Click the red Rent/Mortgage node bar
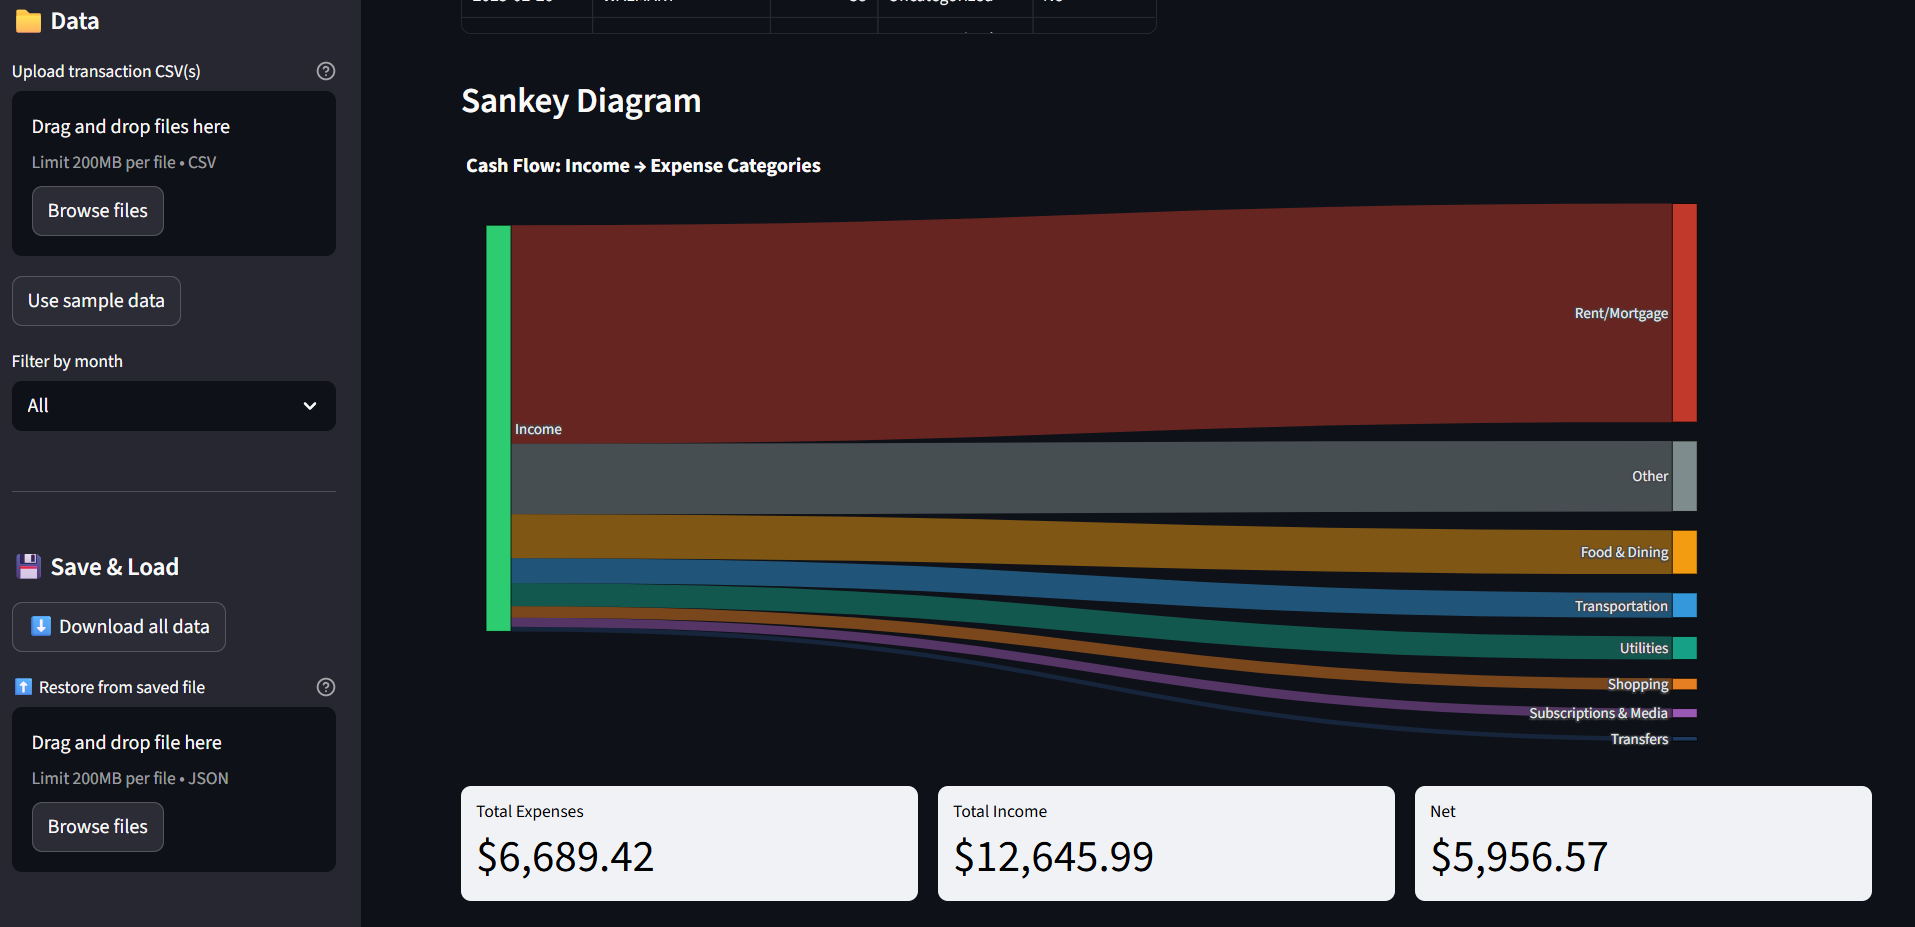Viewport: 1915px width, 927px height. tap(1685, 313)
